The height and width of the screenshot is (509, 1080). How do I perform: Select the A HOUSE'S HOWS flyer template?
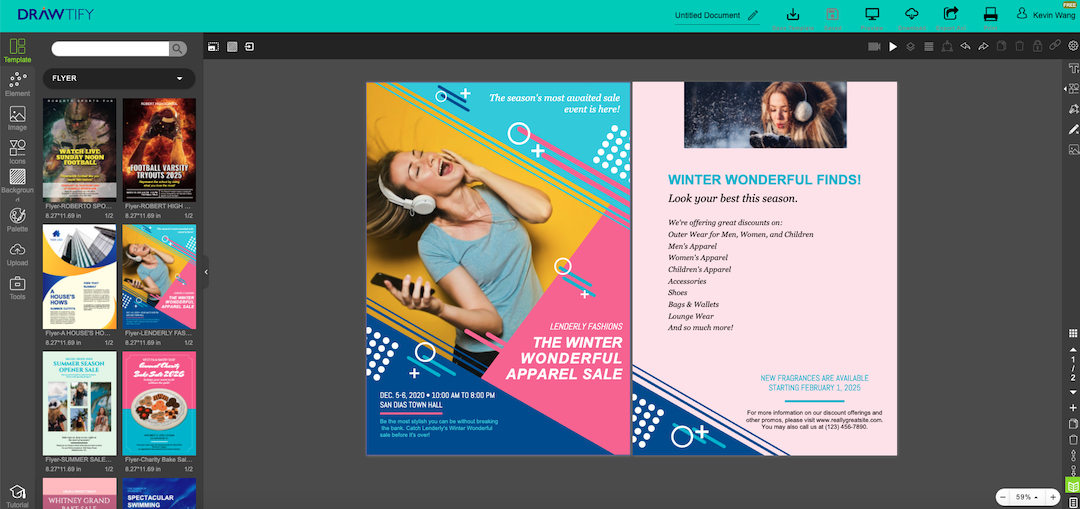point(79,276)
